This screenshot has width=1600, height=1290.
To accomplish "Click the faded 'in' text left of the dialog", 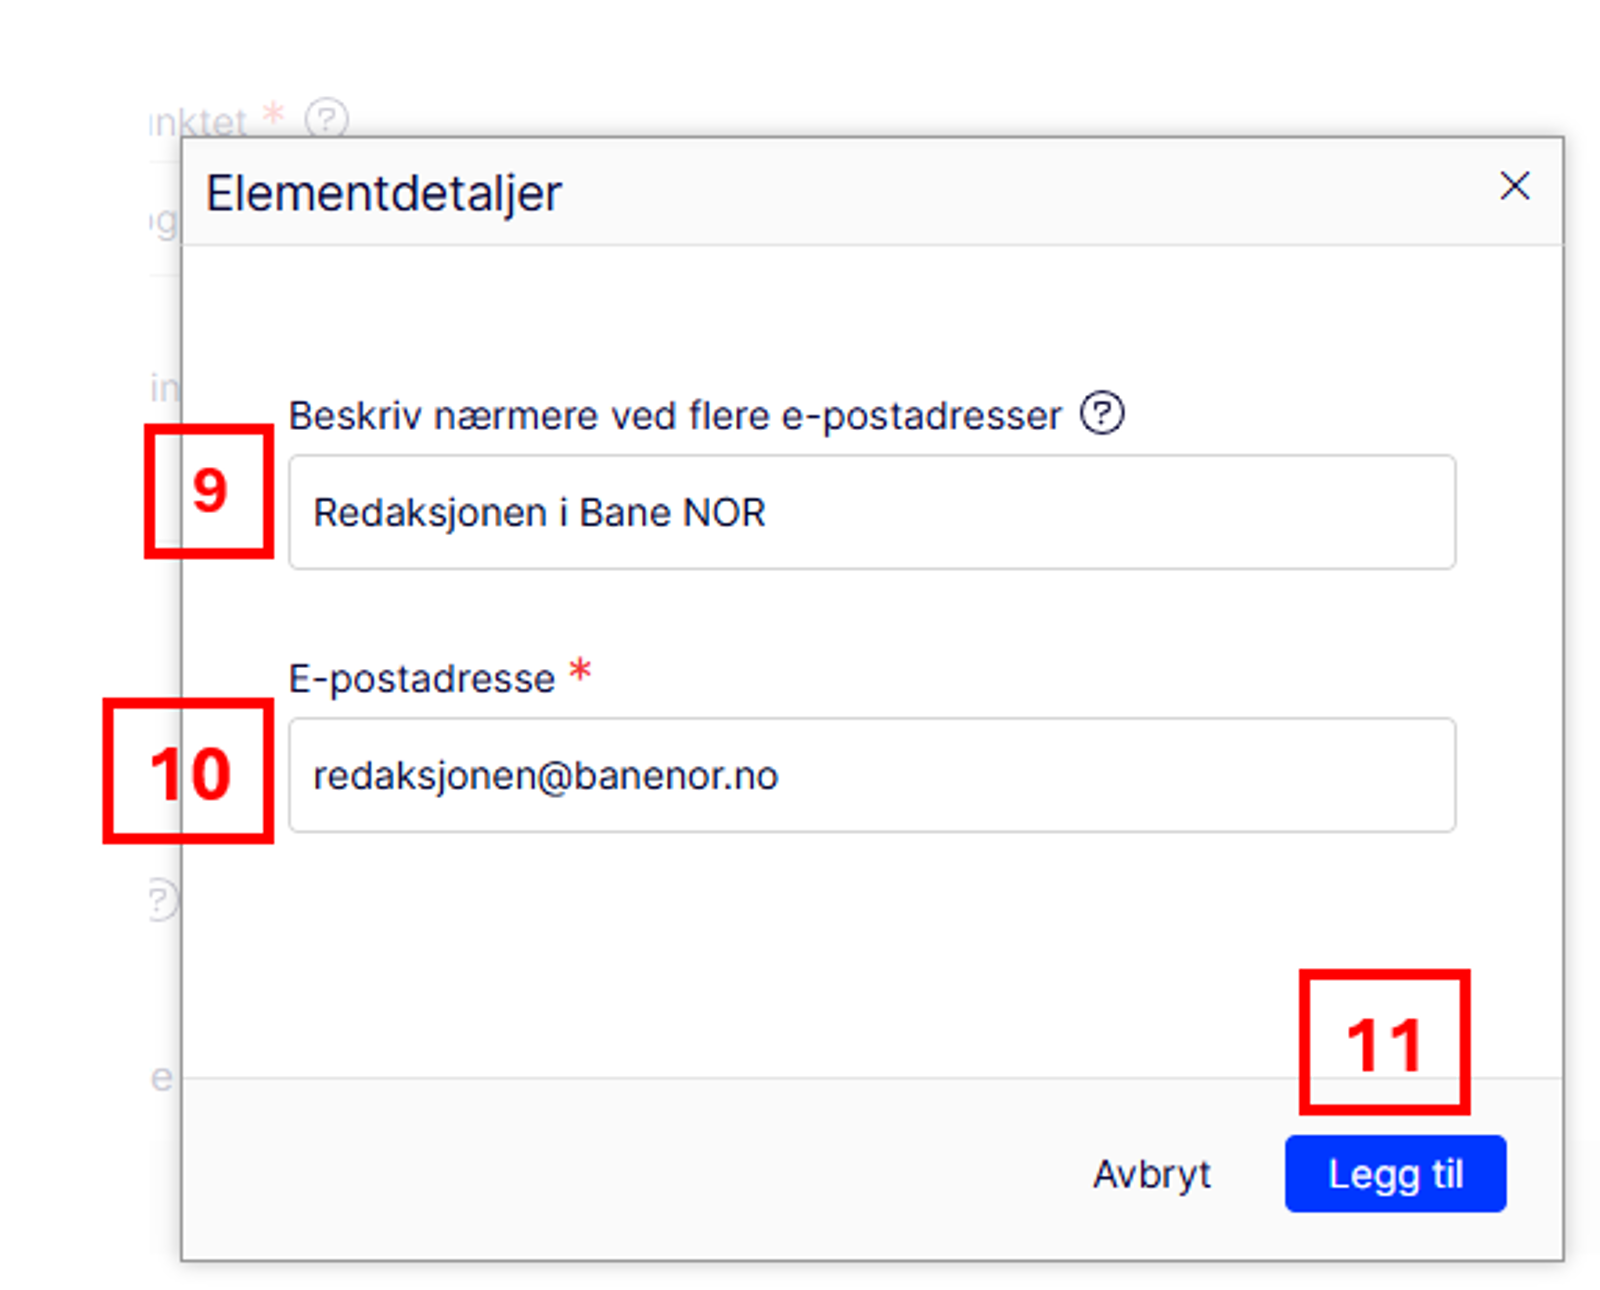I will 163,387.
